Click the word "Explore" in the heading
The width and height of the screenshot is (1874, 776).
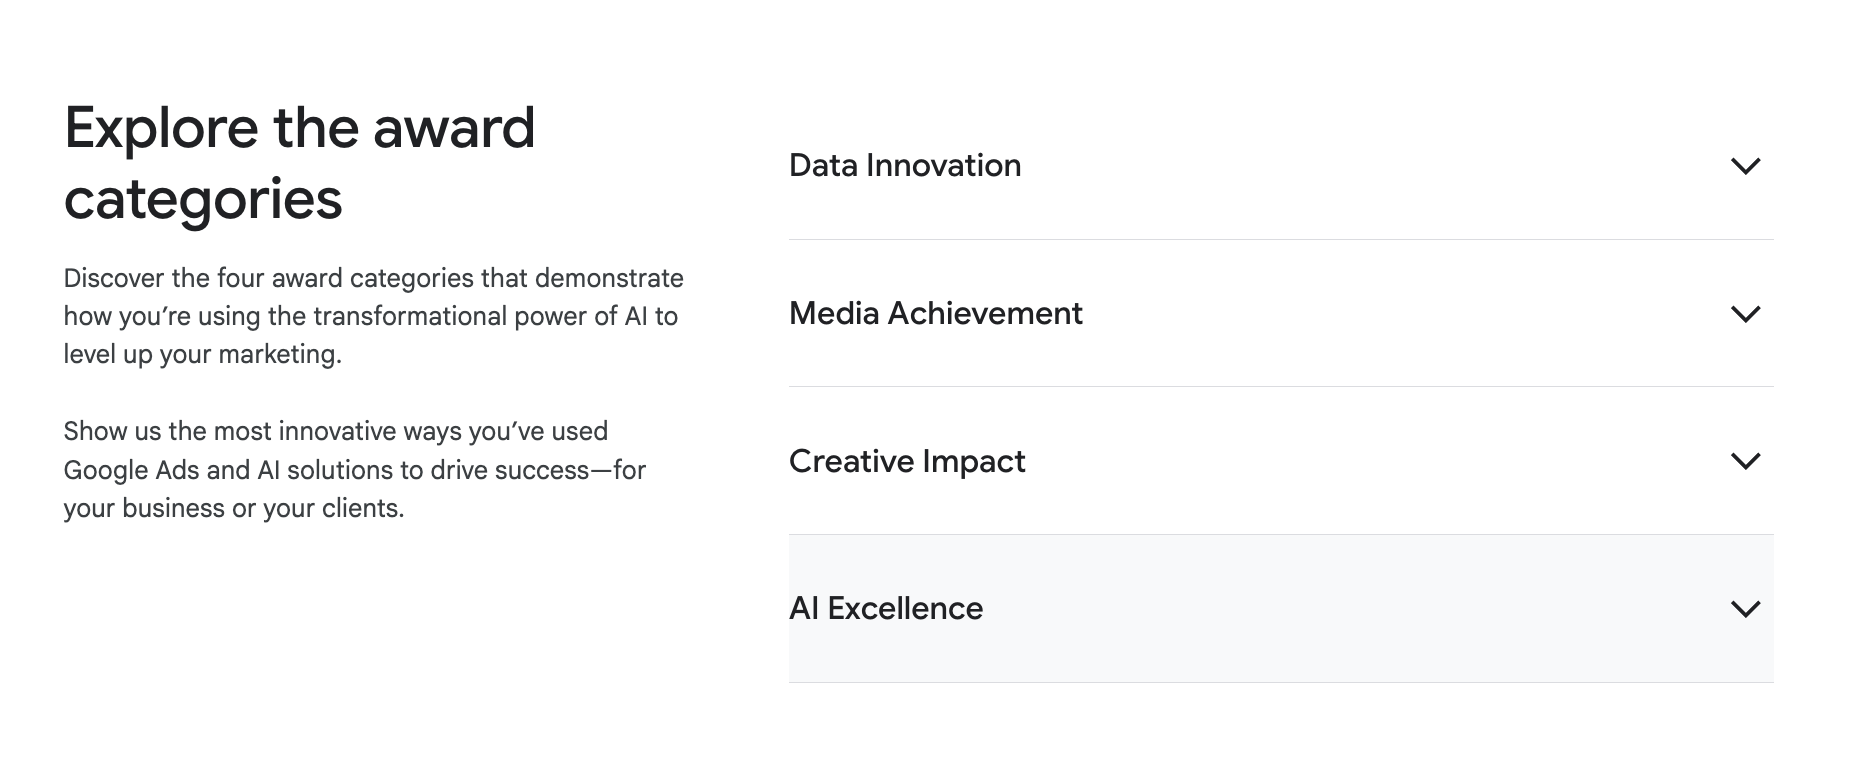tap(161, 128)
